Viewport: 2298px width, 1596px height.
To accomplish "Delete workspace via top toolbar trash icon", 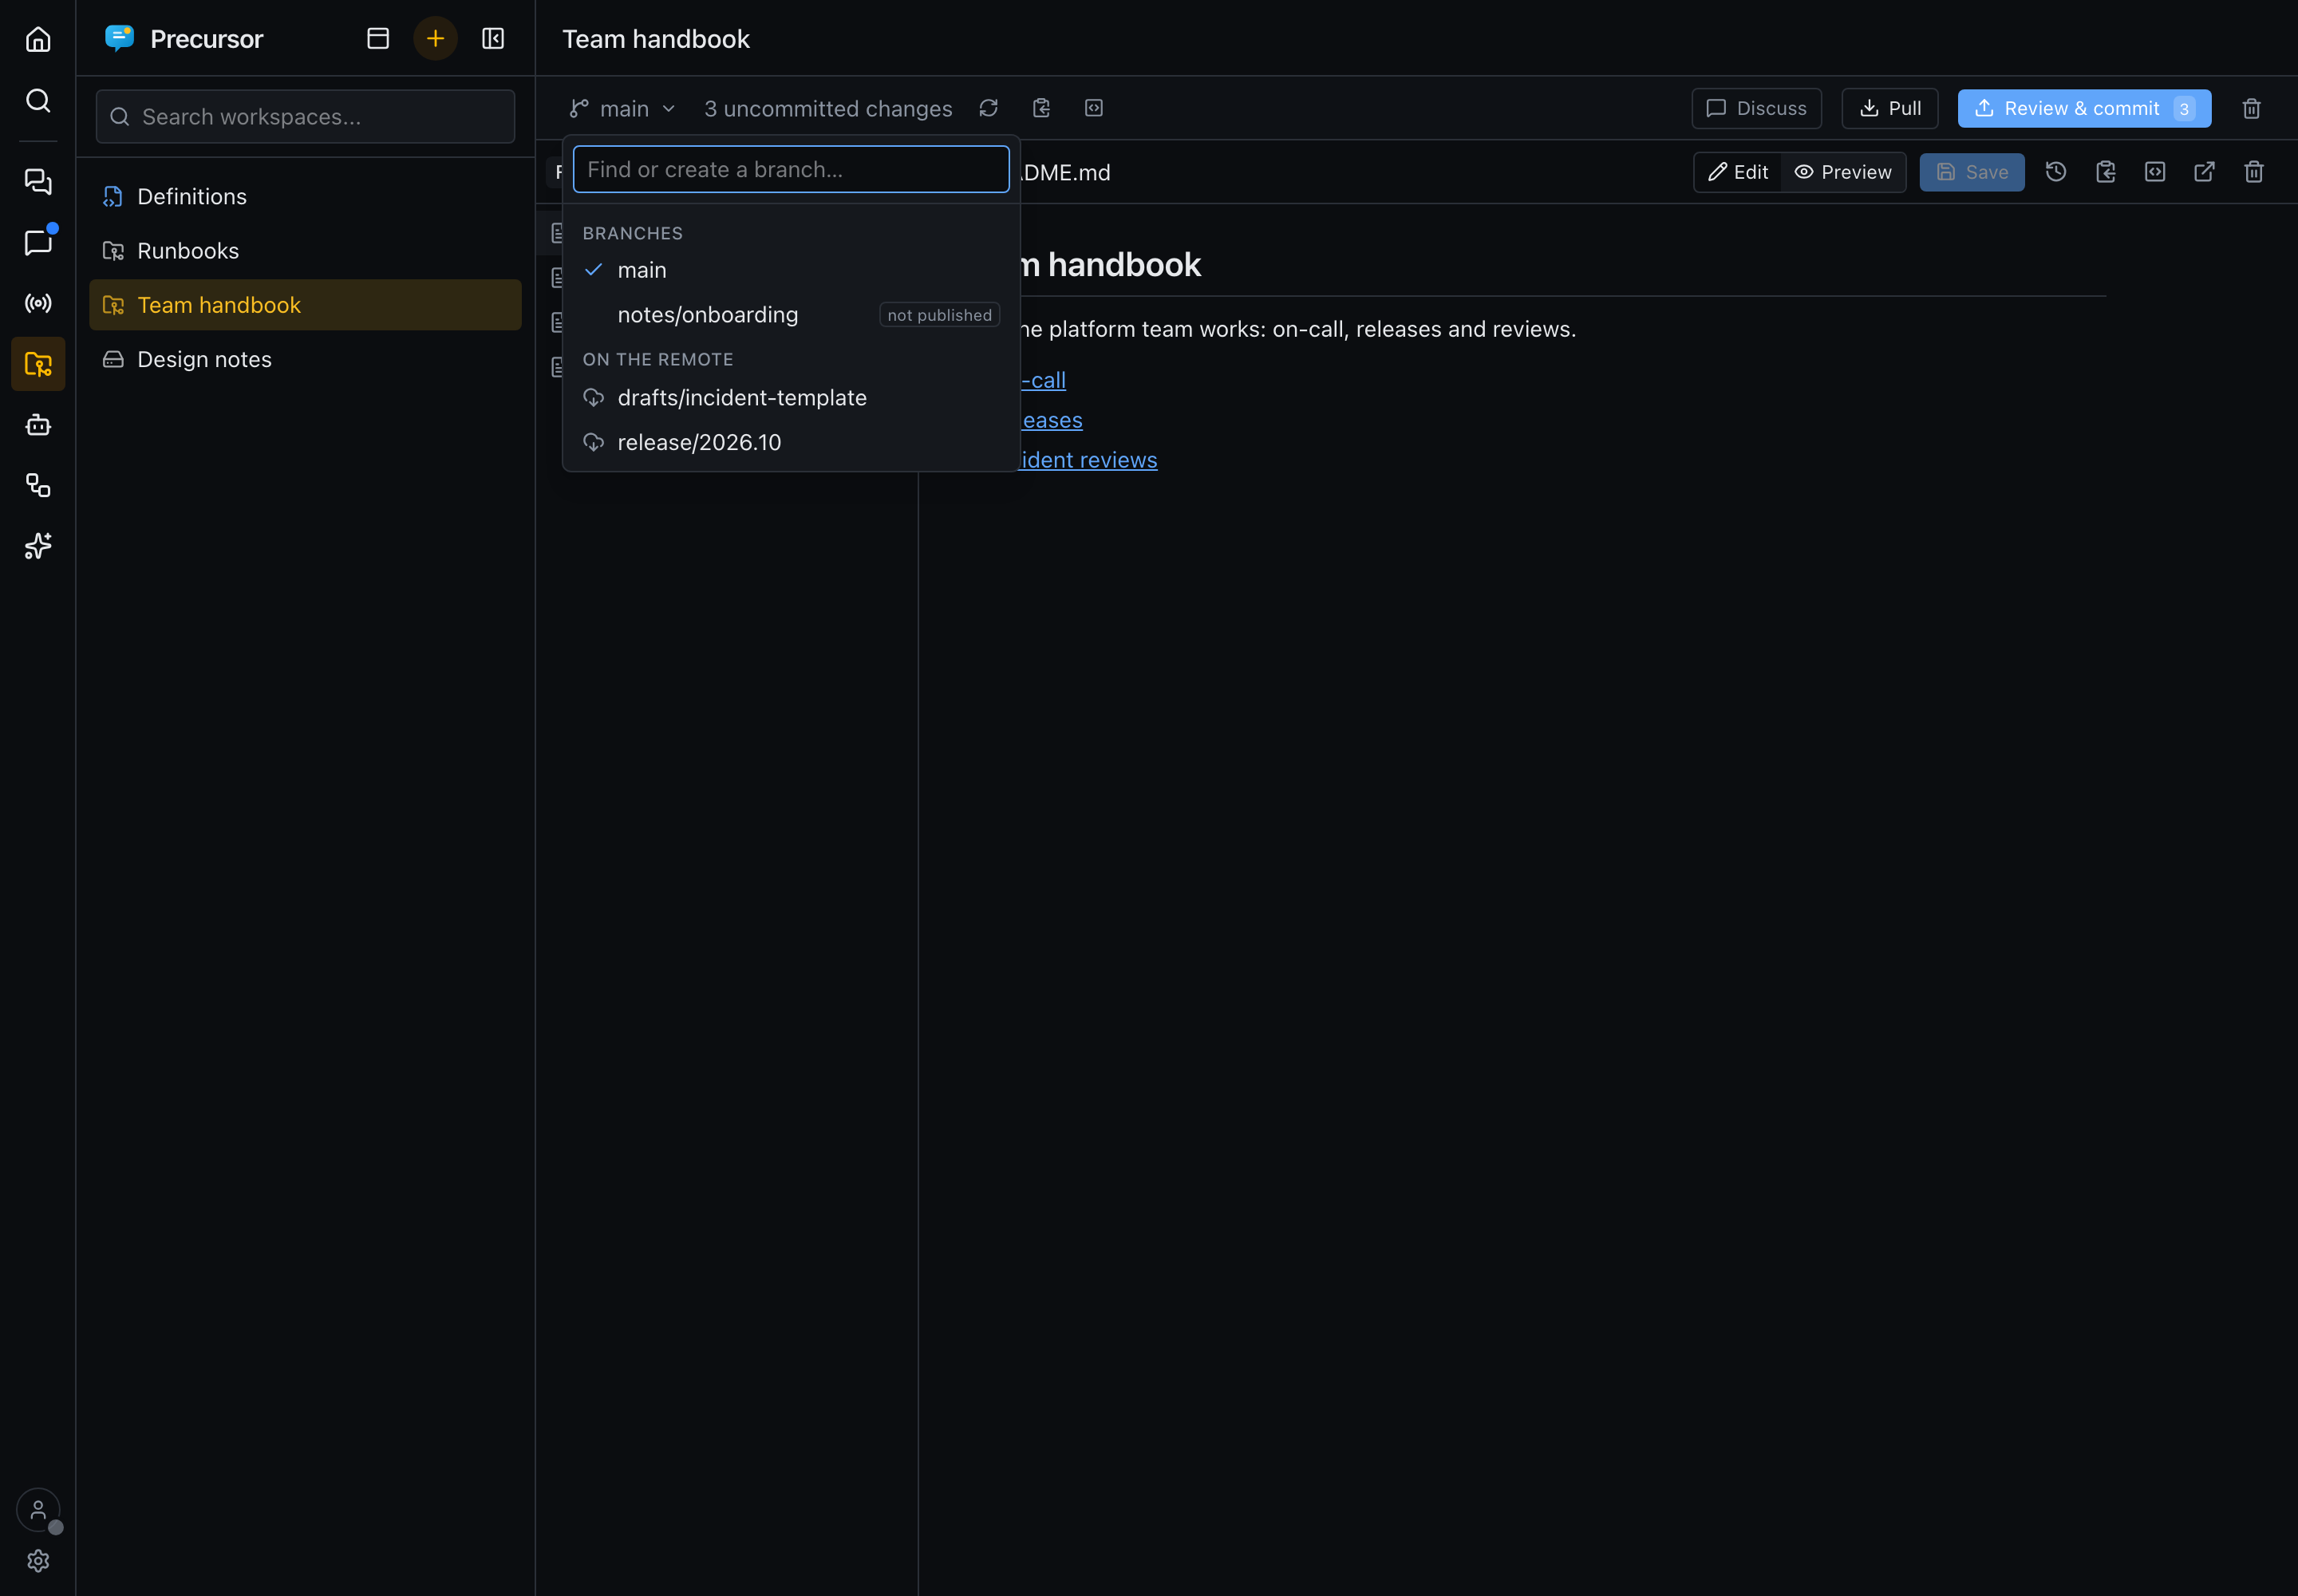I will pos(2251,108).
